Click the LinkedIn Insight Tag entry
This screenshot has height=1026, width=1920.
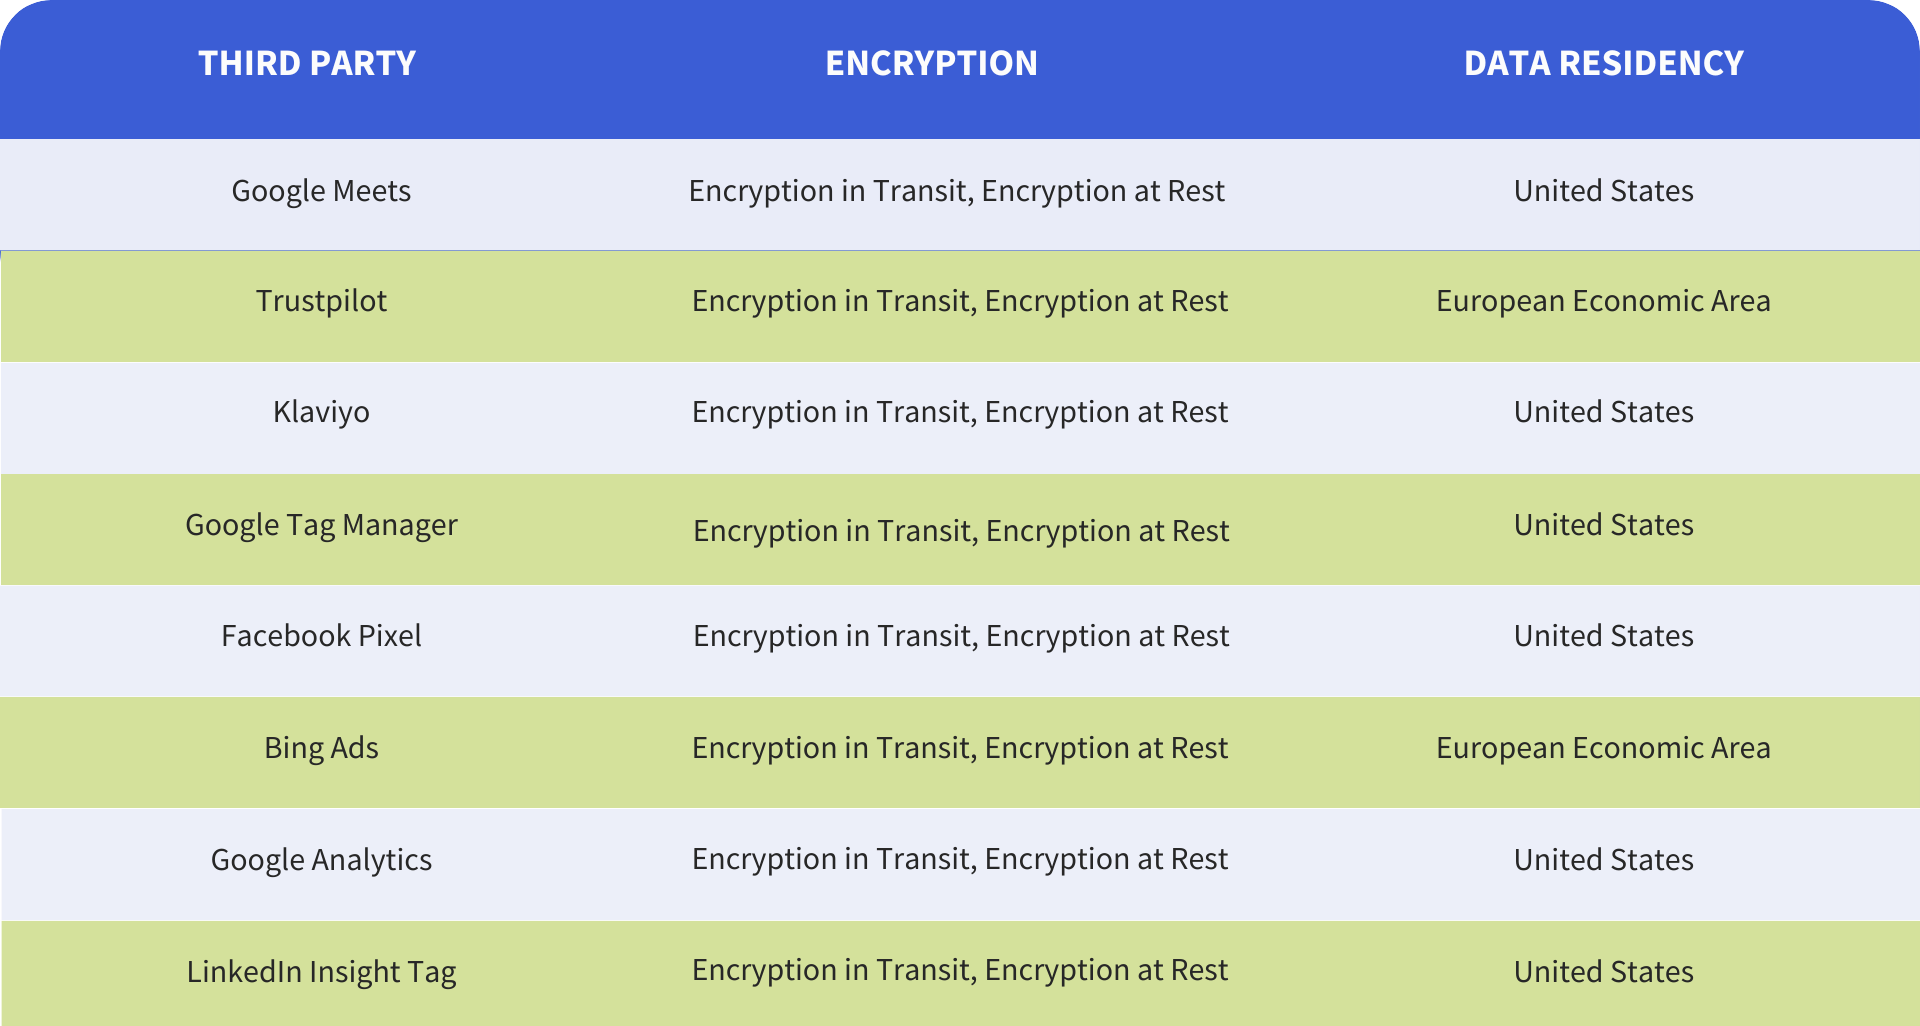pyautogui.click(x=321, y=972)
